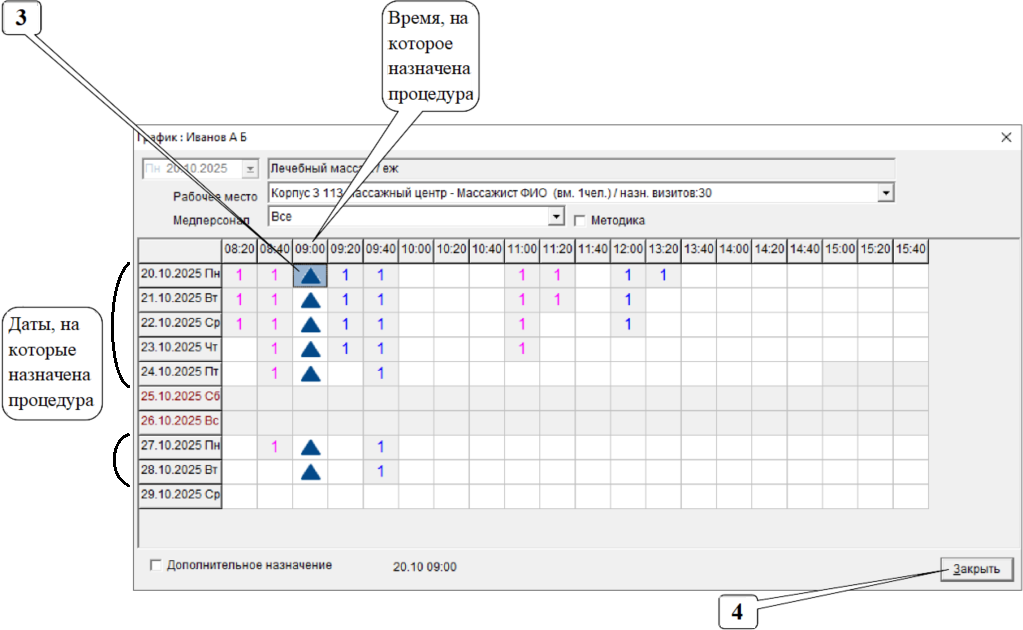Click the 09:00 time column header
Screen dimensions: 1023x630
tap(310, 248)
